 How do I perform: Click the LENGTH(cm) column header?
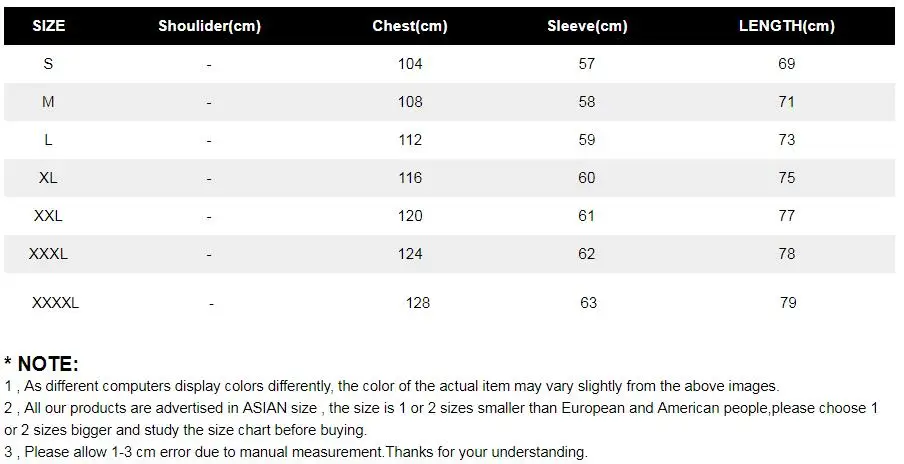786,26
